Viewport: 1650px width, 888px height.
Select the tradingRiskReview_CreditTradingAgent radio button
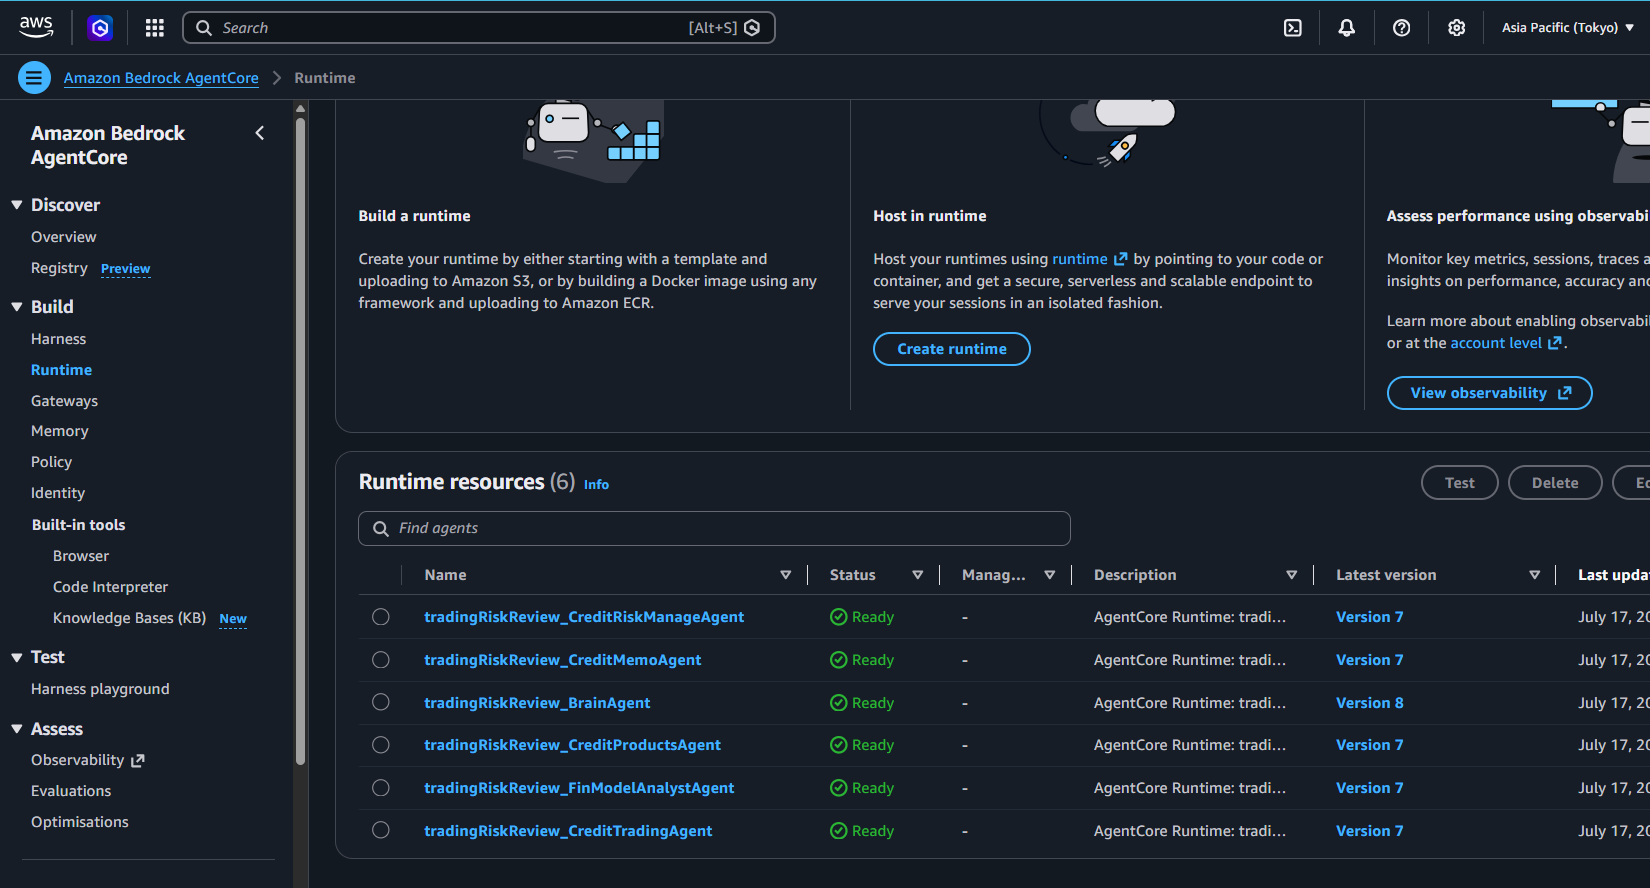[x=381, y=830]
